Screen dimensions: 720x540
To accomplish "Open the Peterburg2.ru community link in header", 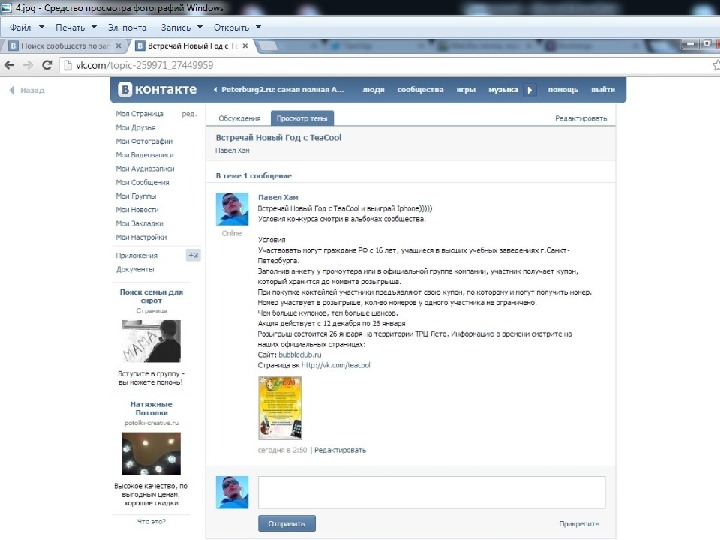I will [279, 90].
